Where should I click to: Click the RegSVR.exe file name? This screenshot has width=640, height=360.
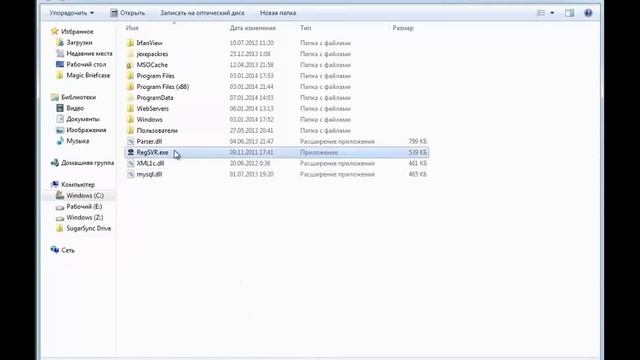tap(152, 152)
